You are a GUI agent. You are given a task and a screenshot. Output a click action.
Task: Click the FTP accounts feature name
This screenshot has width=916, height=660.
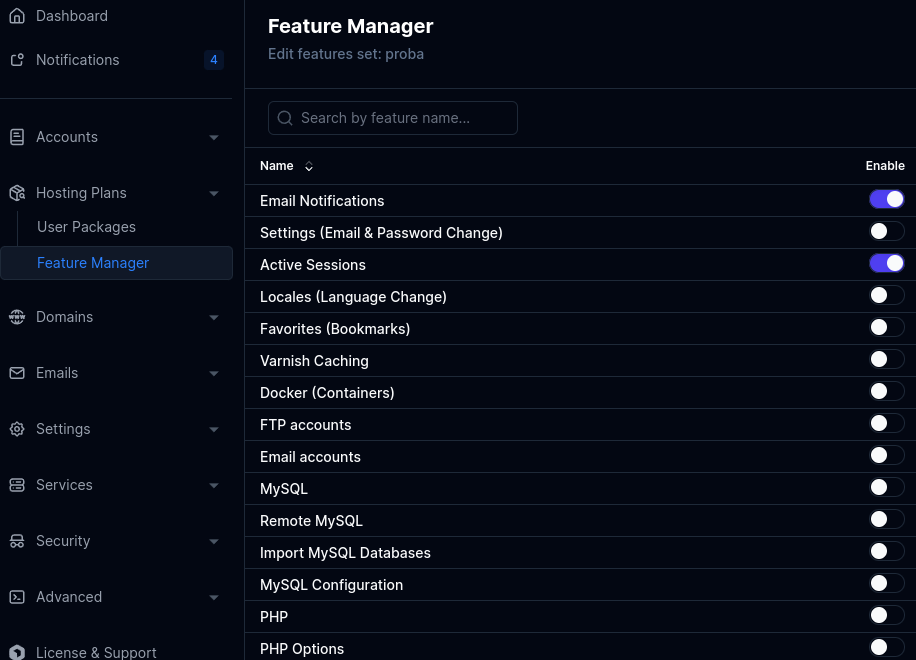(306, 425)
